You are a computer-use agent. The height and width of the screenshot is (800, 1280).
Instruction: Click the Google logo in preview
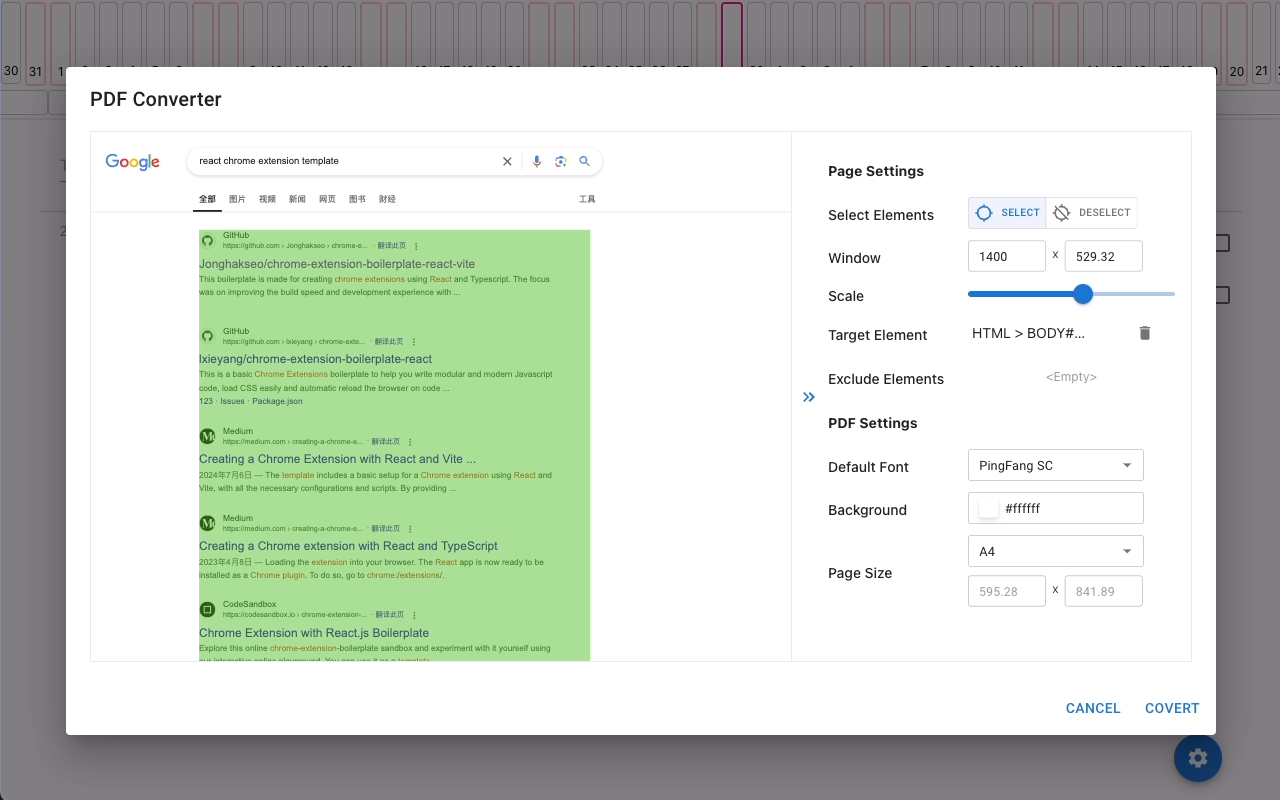[133, 162]
